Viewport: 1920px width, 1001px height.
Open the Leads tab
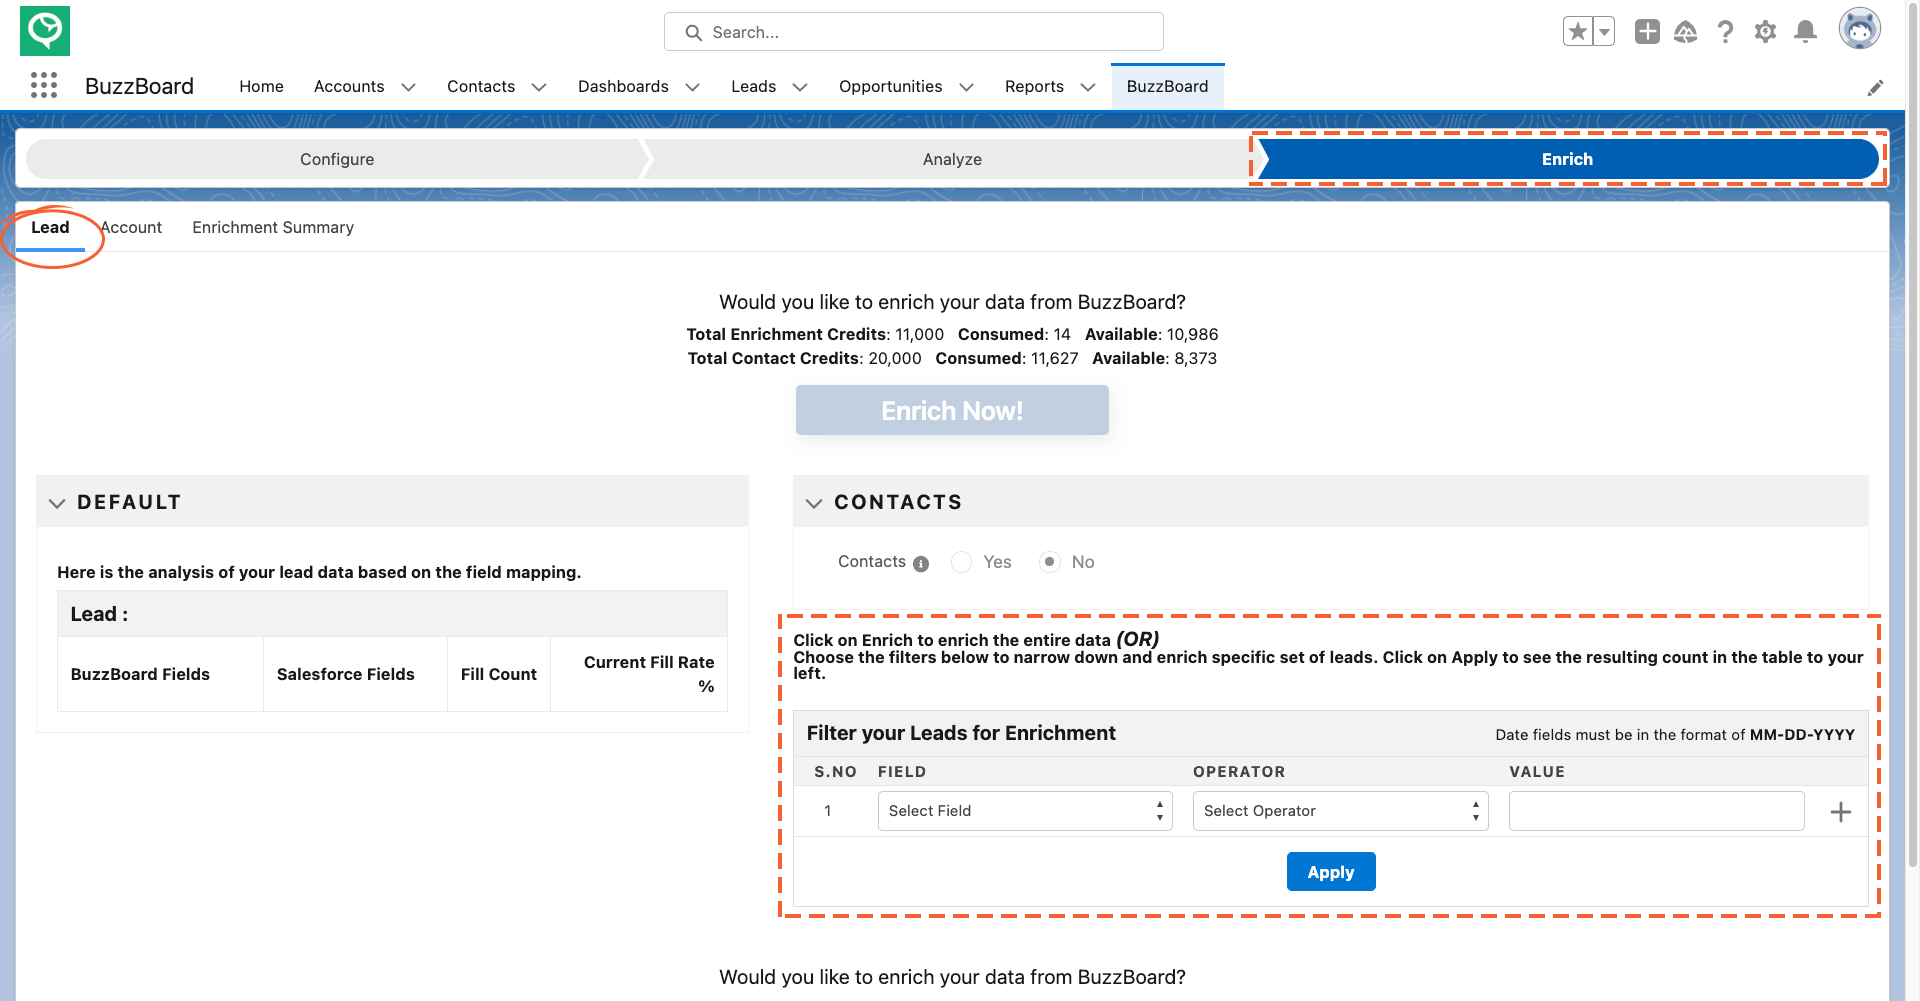tap(753, 87)
